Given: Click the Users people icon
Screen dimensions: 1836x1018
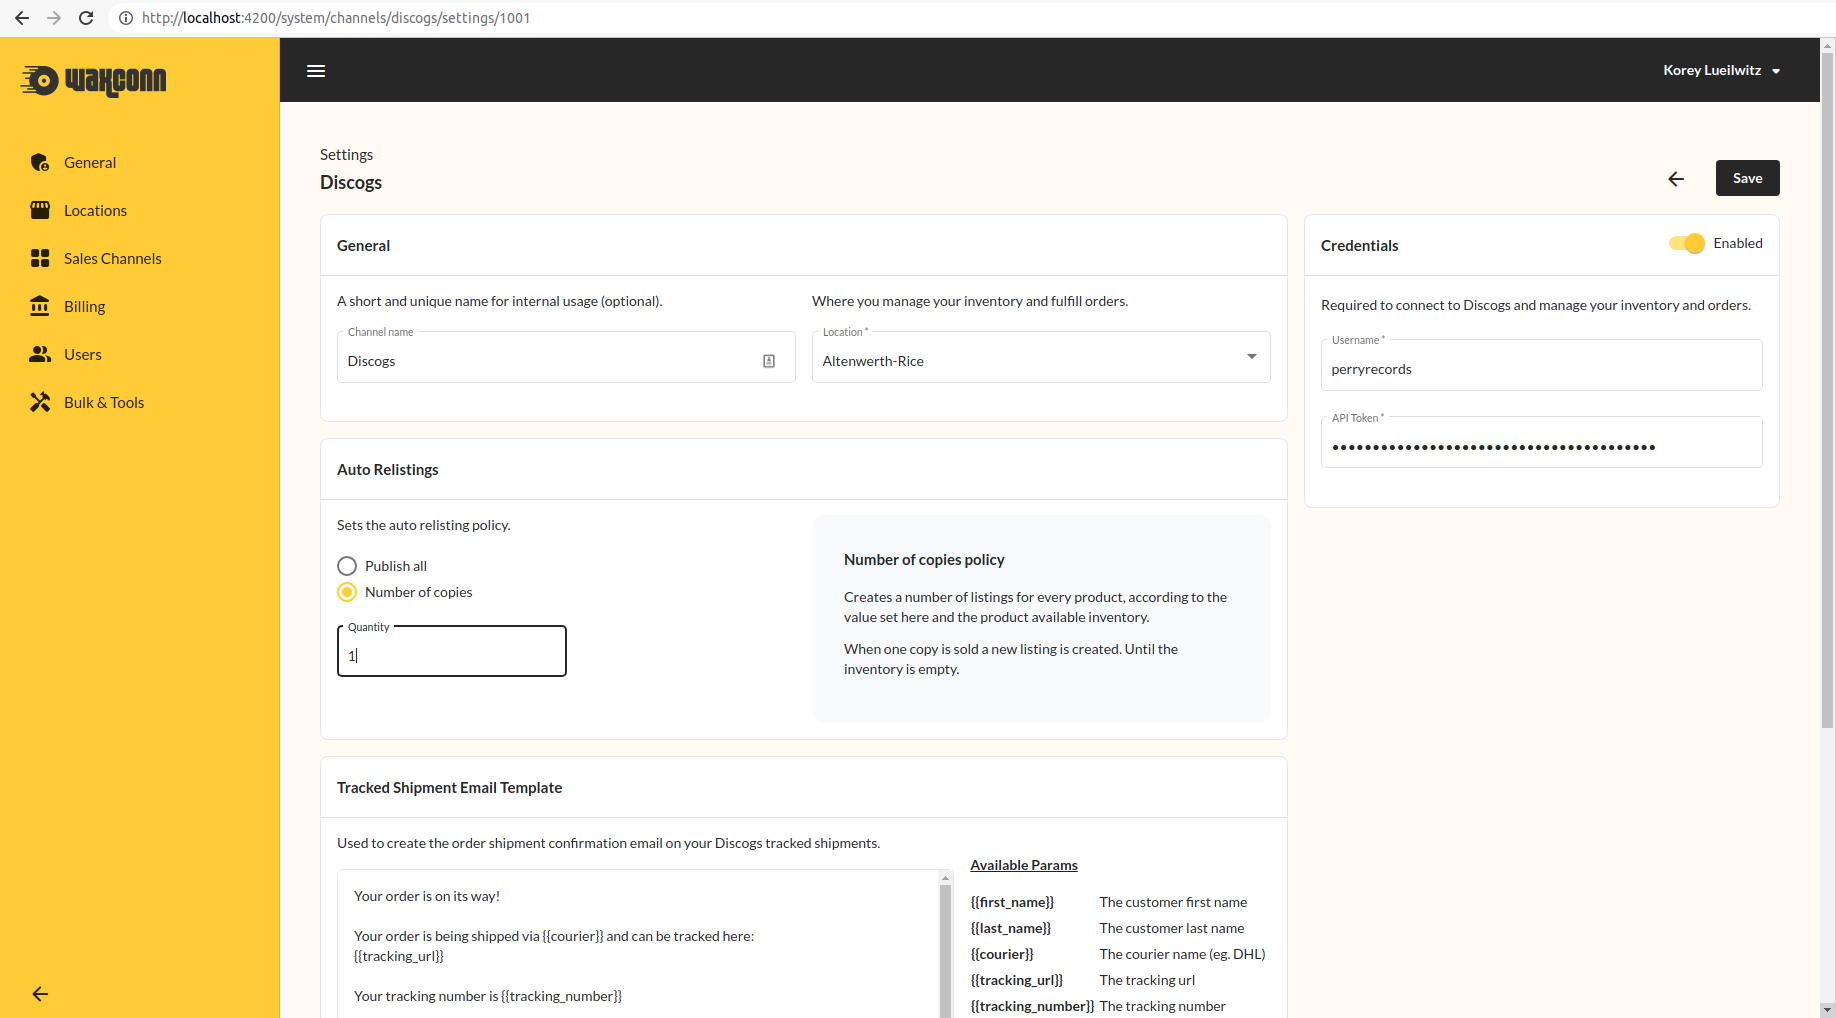Looking at the screenshot, I should point(40,354).
